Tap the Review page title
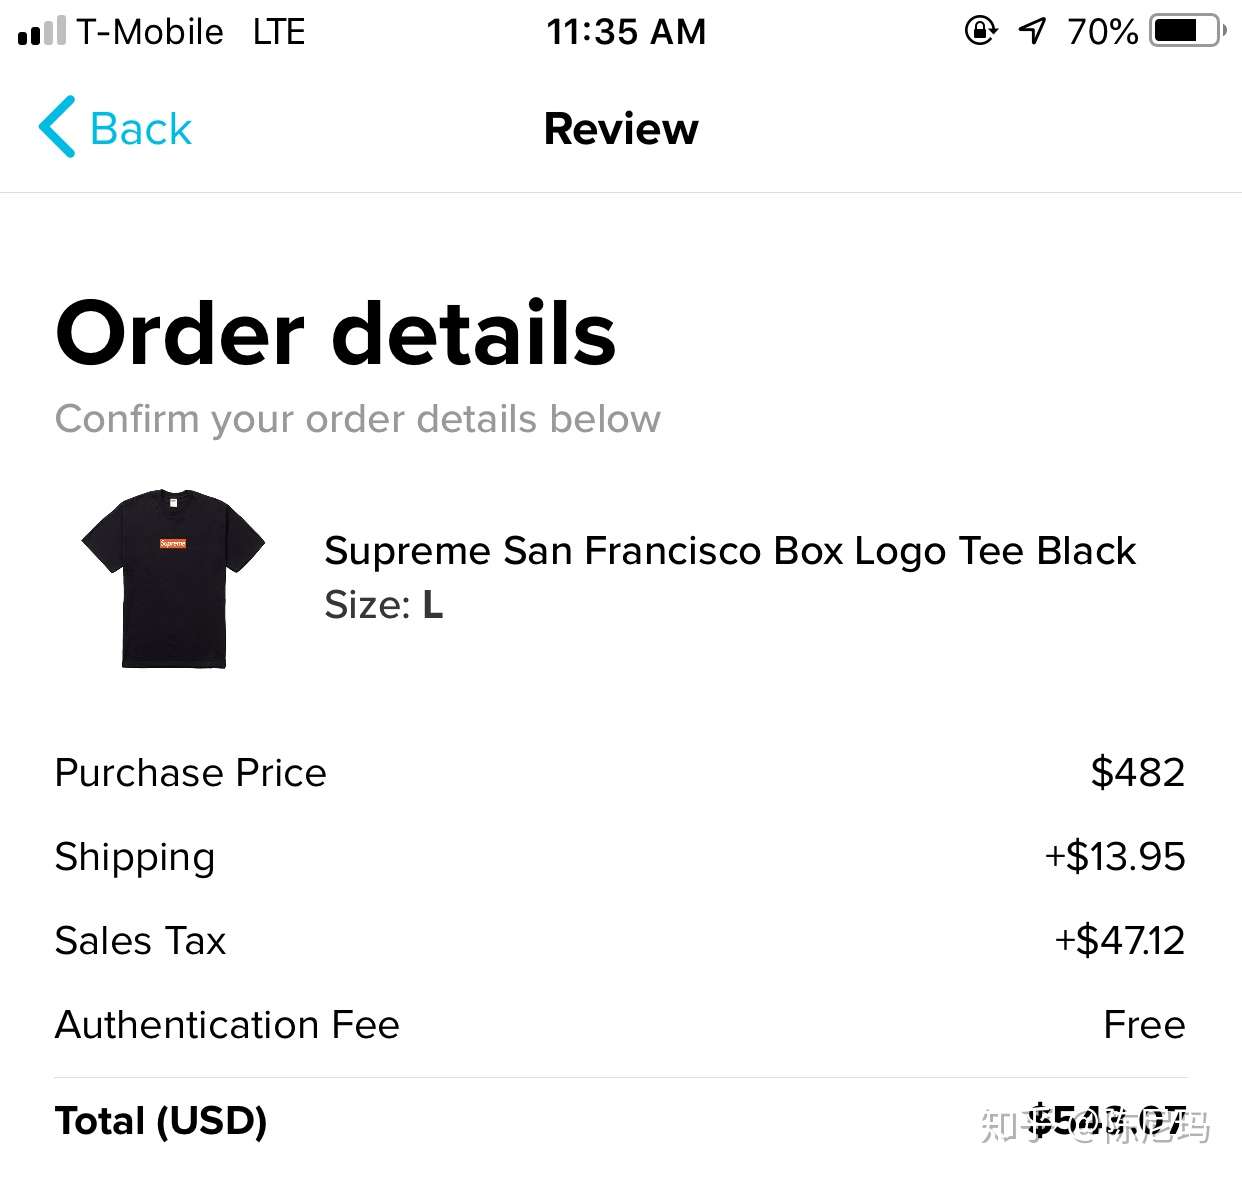The image size is (1242, 1177). point(621,129)
